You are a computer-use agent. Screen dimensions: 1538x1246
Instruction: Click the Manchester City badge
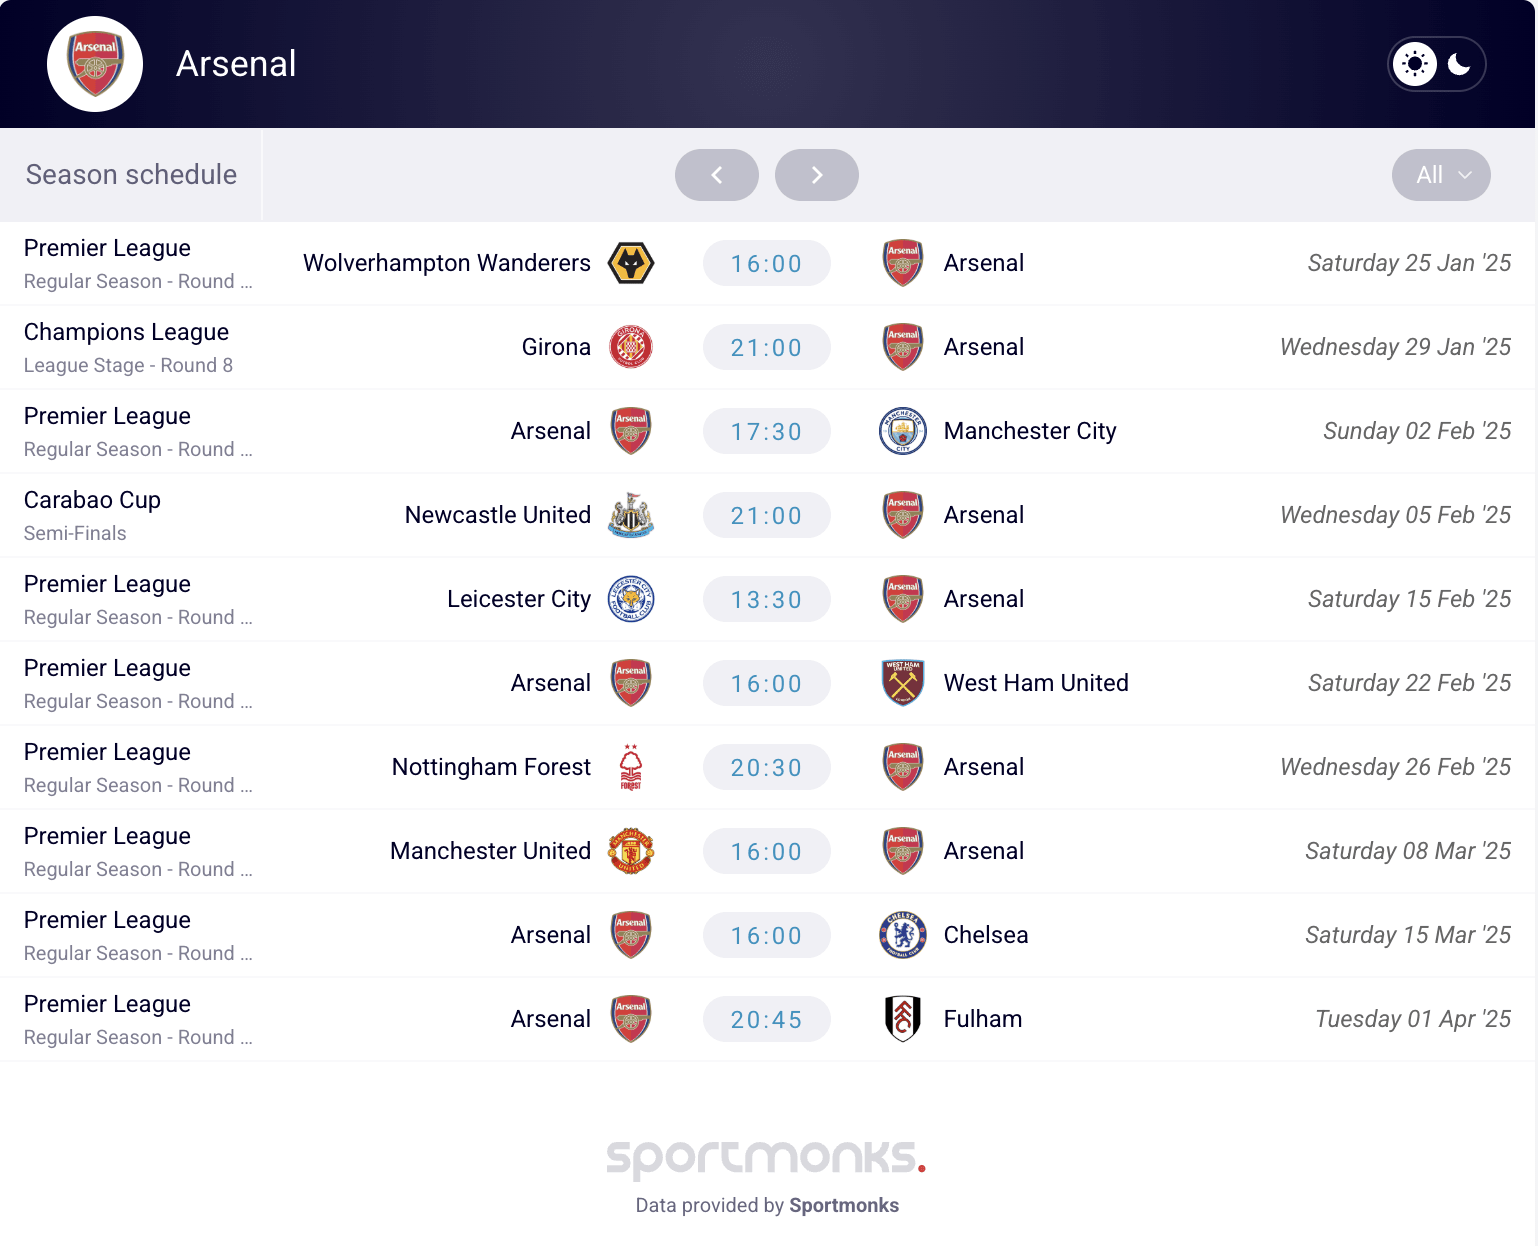coord(903,431)
